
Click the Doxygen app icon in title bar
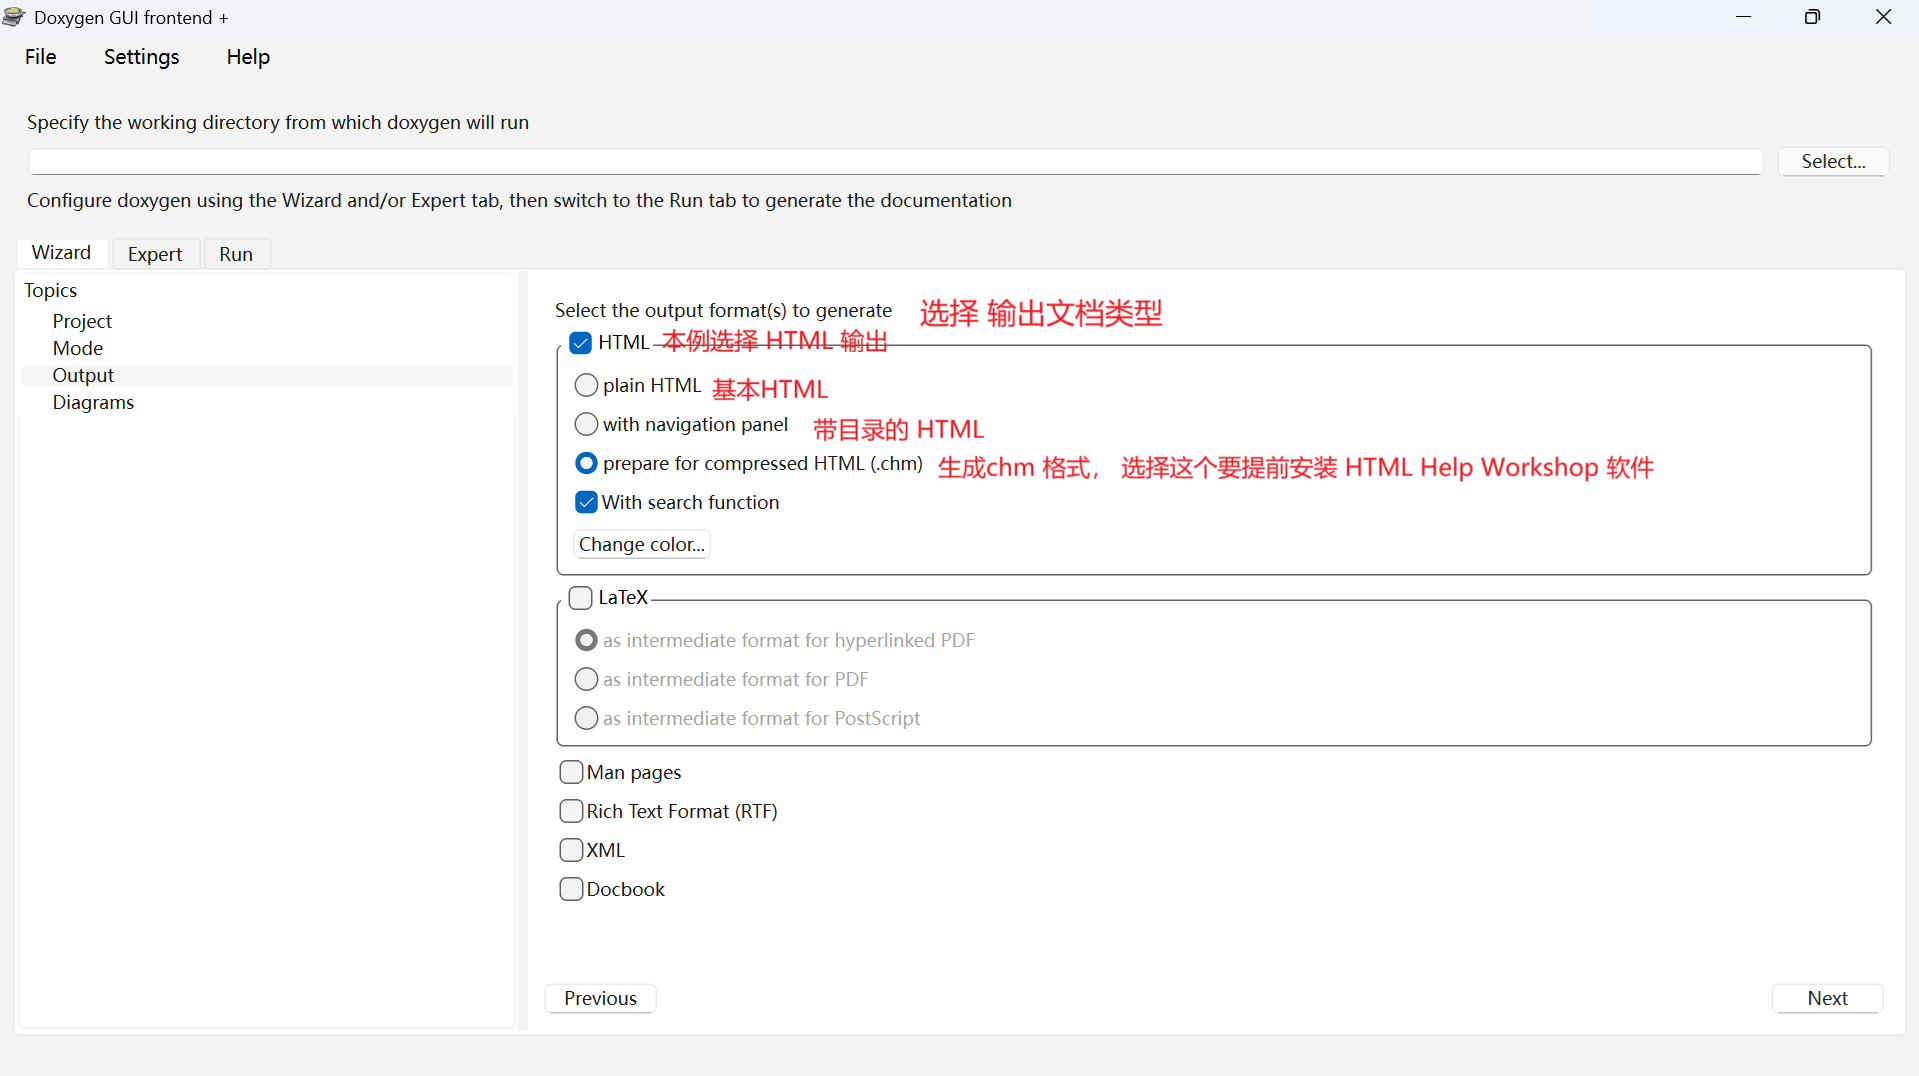click(x=14, y=17)
